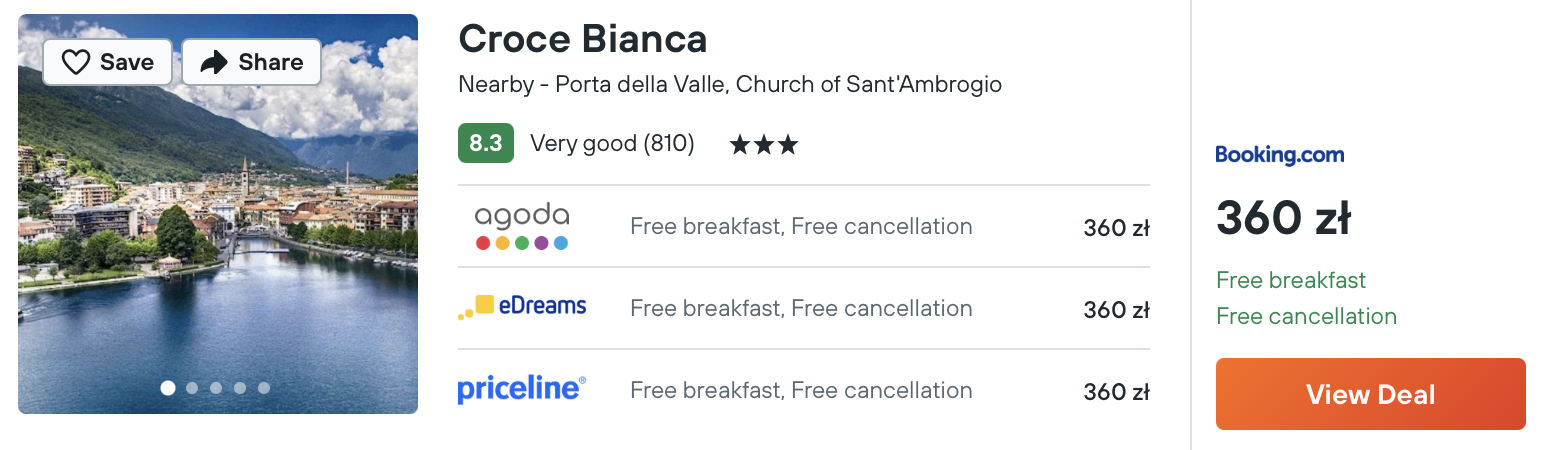Viewport: 1548px width, 450px height.
Task: Click the Share arrow icon
Action: click(x=214, y=62)
